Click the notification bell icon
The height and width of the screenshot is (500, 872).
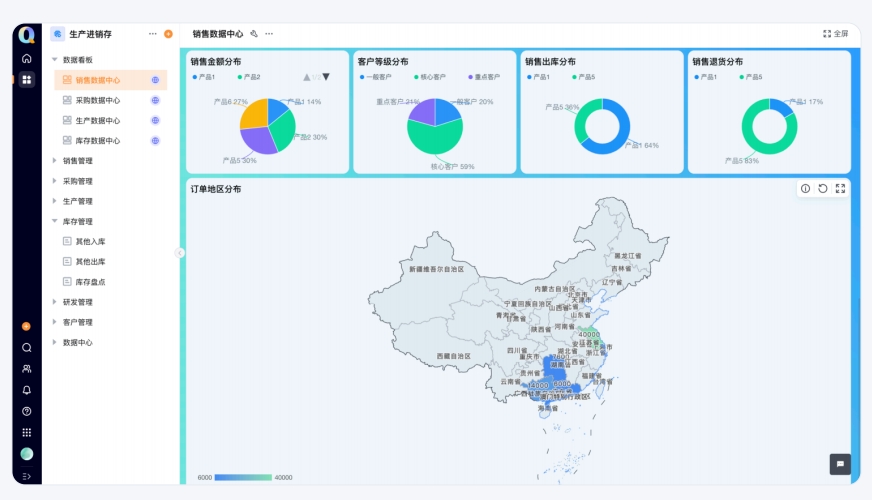coord(26,390)
